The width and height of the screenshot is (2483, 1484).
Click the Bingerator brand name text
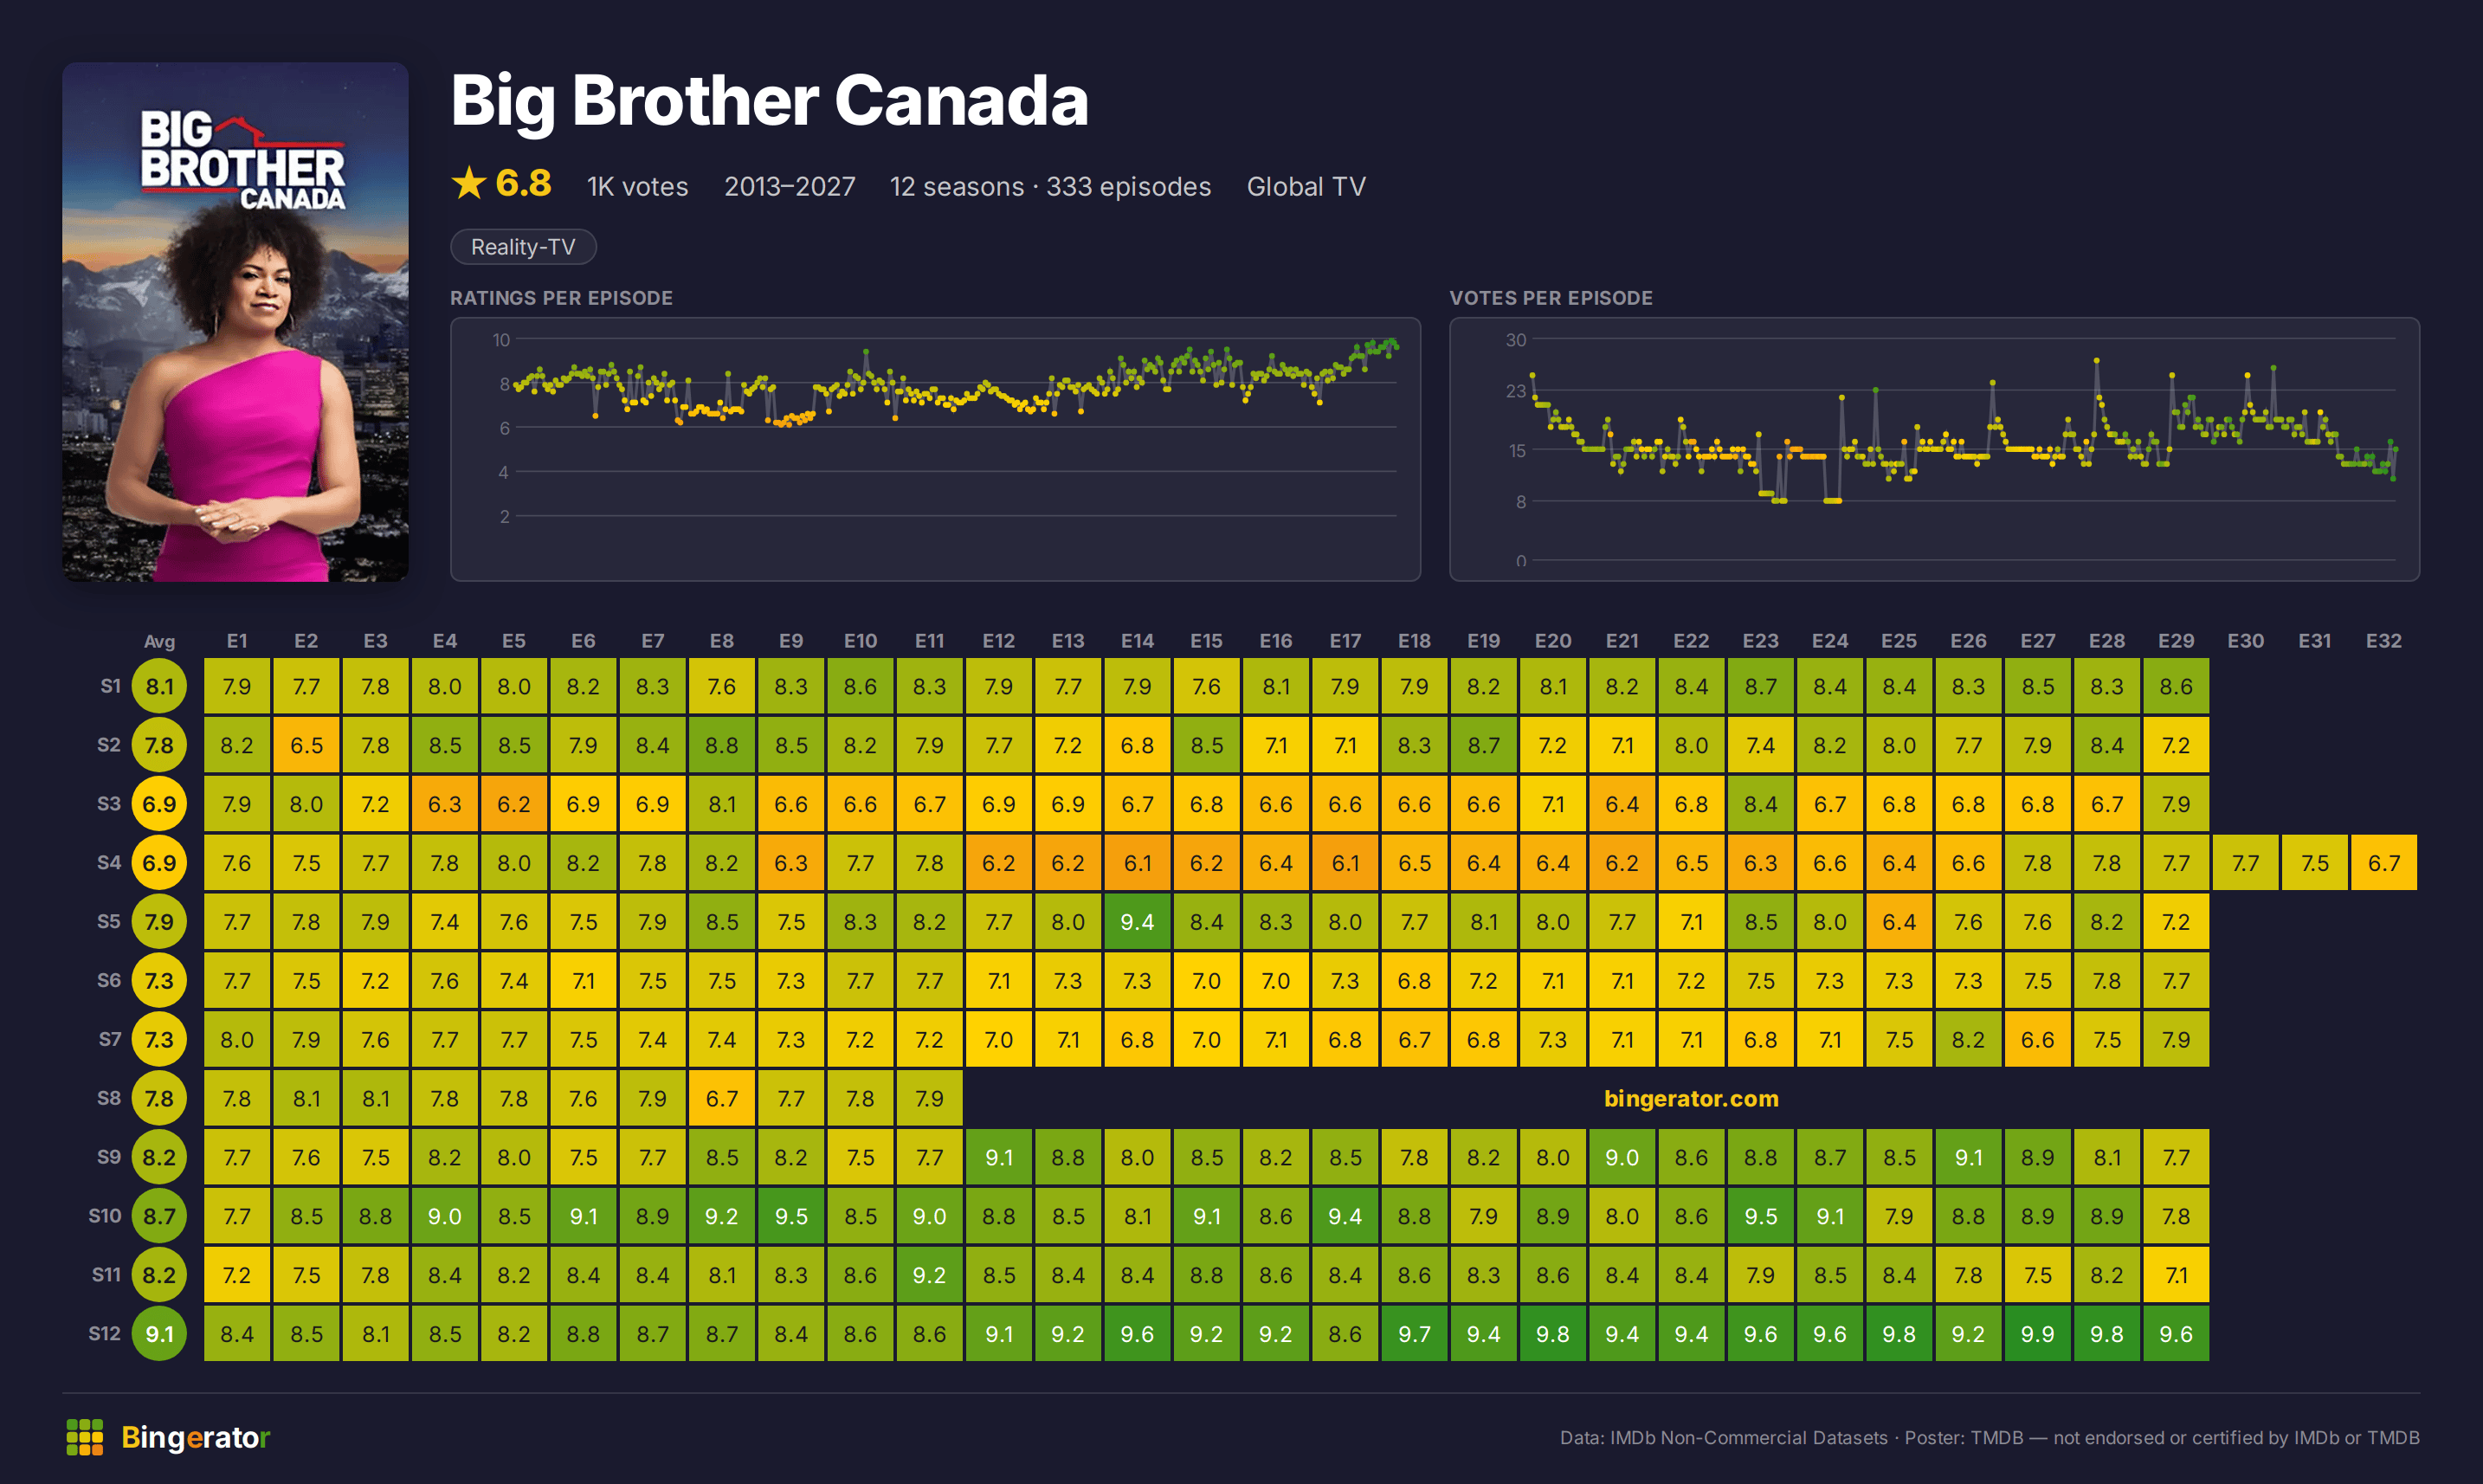point(196,1437)
